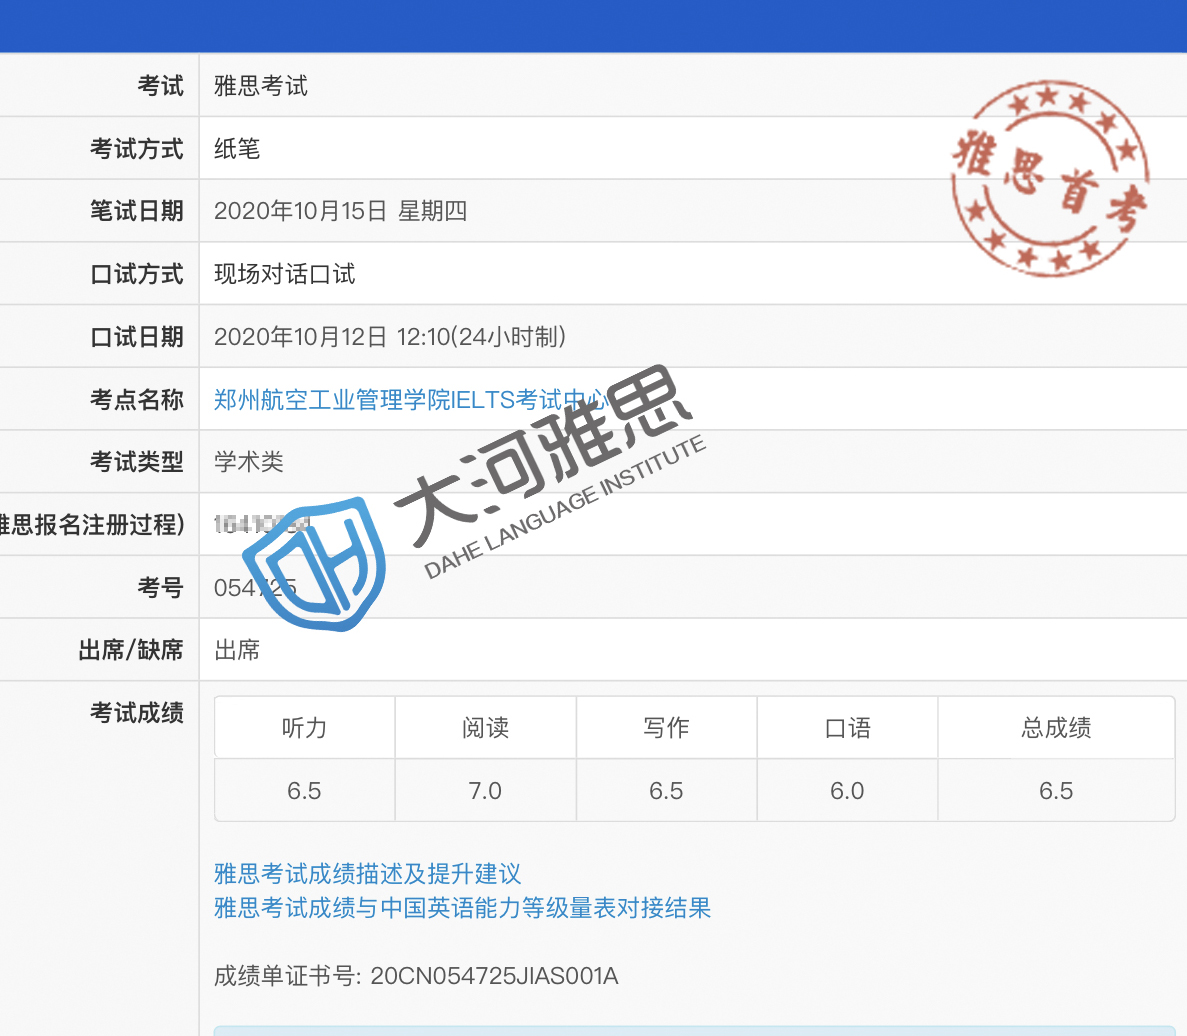Screen dimensions: 1187x1036
Task: Click the 口试日期 row label
Action: [137, 336]
